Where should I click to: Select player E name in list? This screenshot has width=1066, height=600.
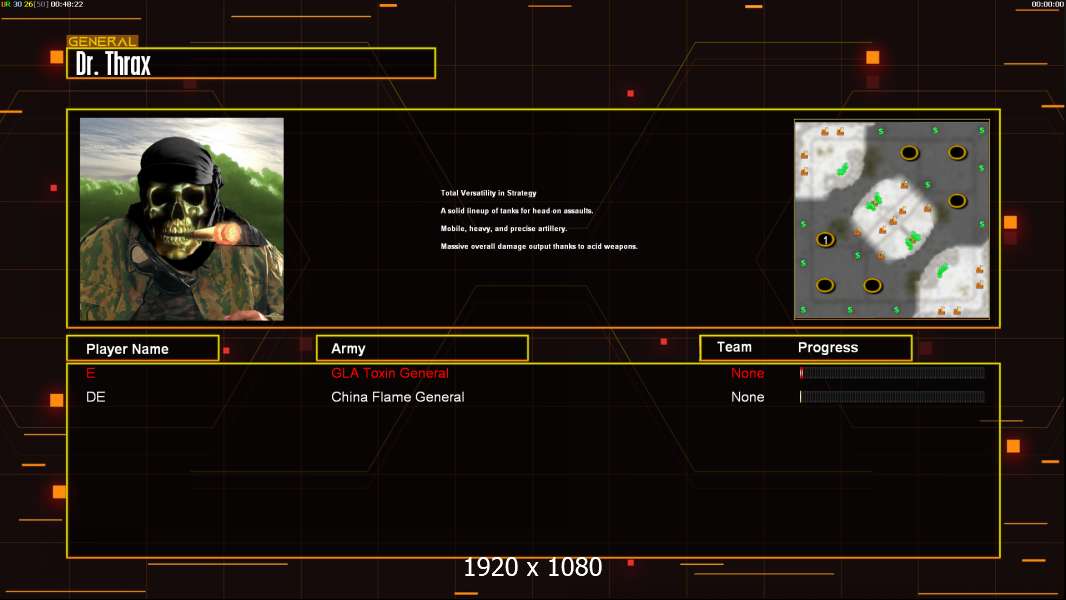[90, 373]
